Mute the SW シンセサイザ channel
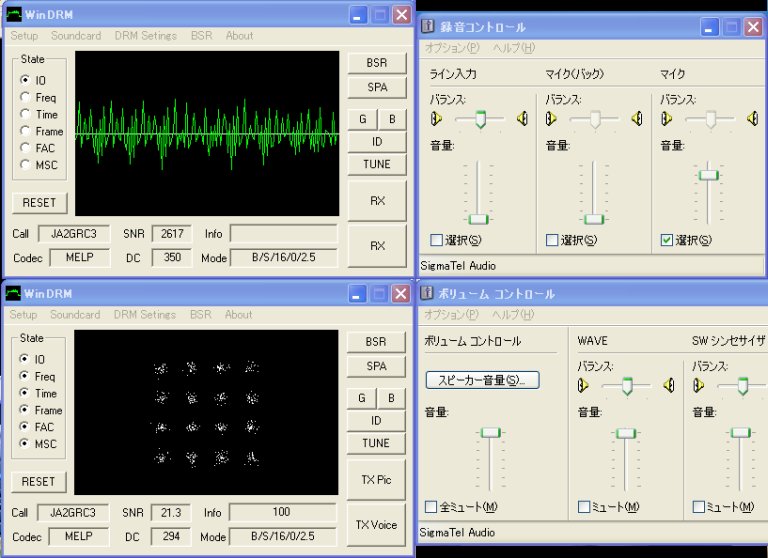 point(699,507)
